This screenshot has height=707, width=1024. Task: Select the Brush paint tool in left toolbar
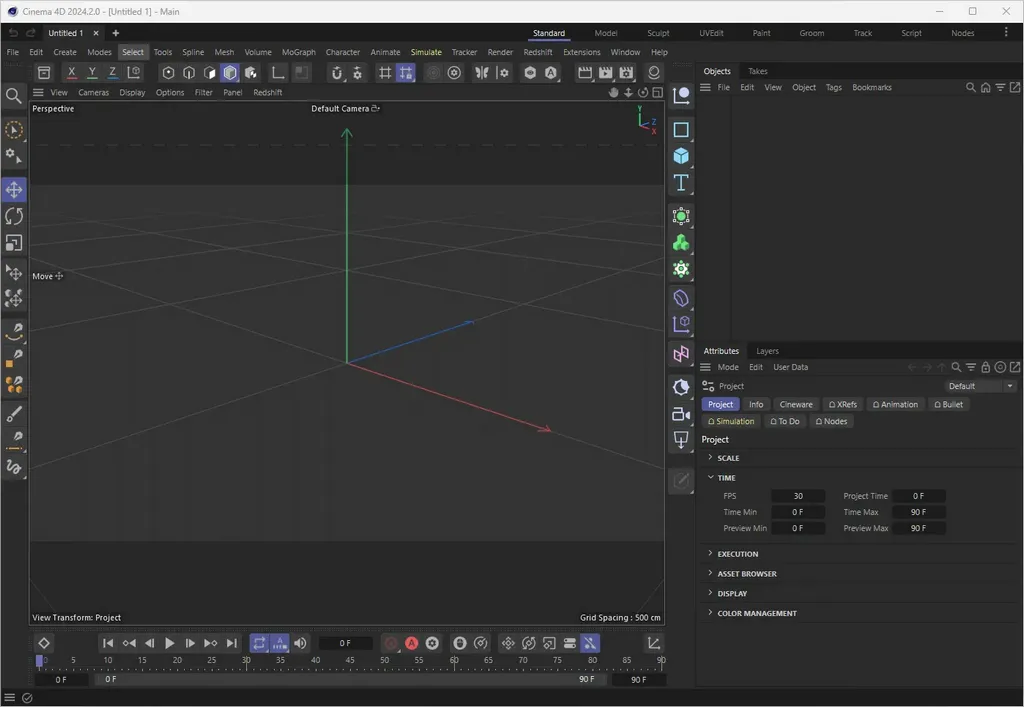pyautogui.click(x=14, y=413)
